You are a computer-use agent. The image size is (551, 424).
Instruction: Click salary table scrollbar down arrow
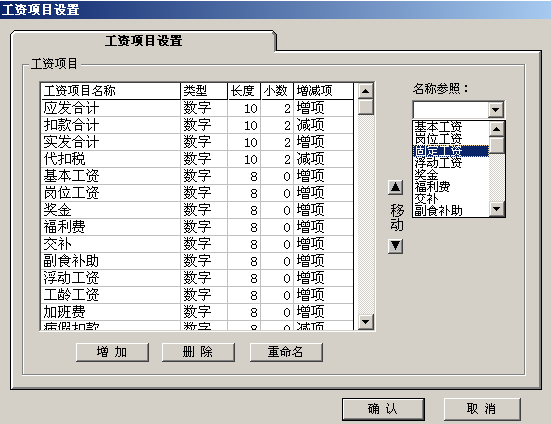(x=365, y=322)
